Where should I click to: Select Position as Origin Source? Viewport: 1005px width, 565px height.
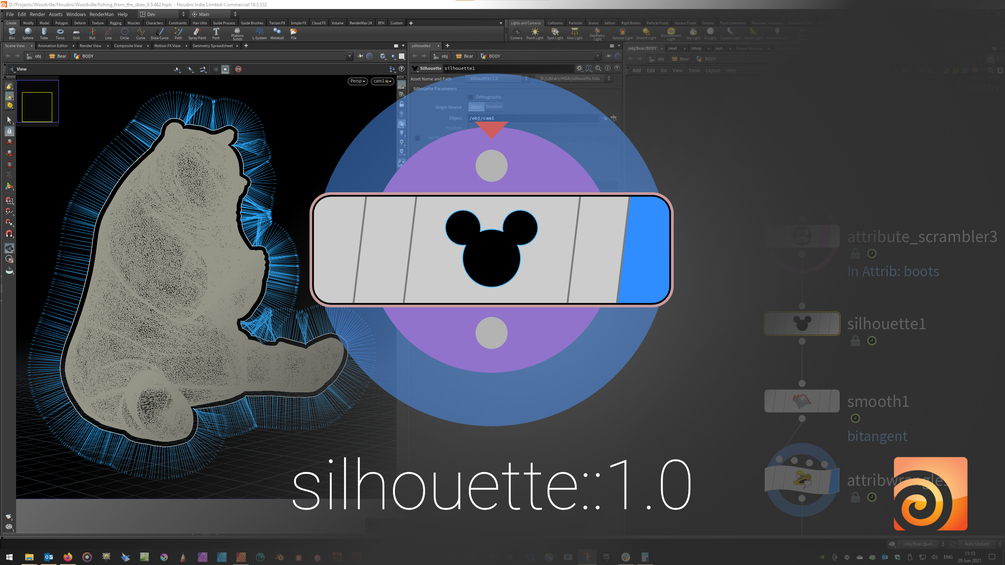[x=494, y=107]
